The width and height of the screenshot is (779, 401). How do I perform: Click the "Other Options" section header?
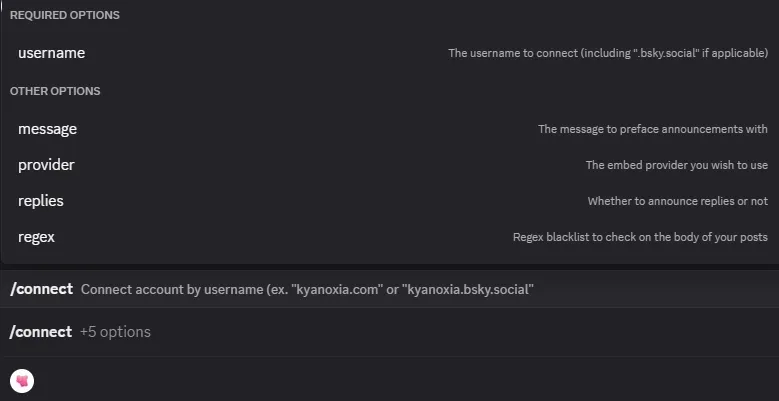click(55, 91)
